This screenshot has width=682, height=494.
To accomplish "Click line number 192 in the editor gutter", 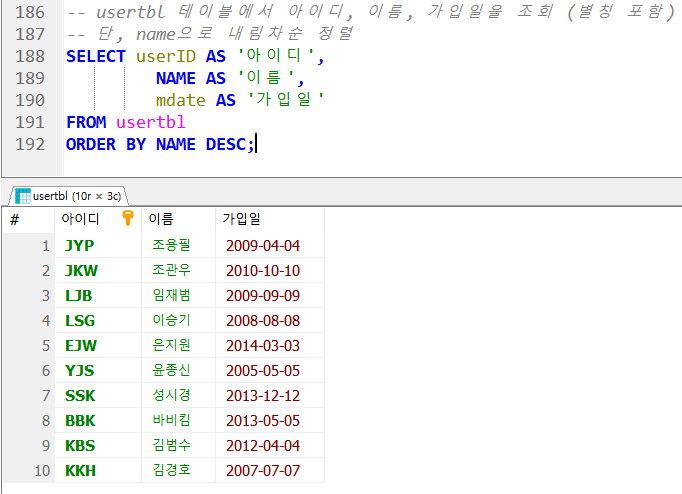I will 30,144.
